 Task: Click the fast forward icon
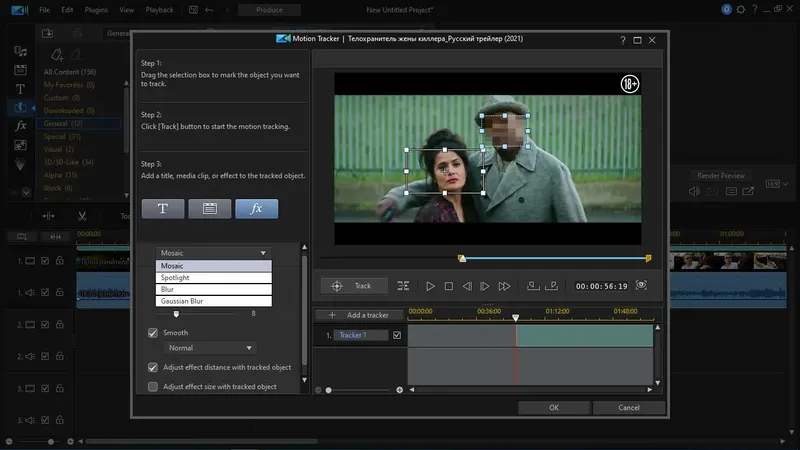coord(506,286)
